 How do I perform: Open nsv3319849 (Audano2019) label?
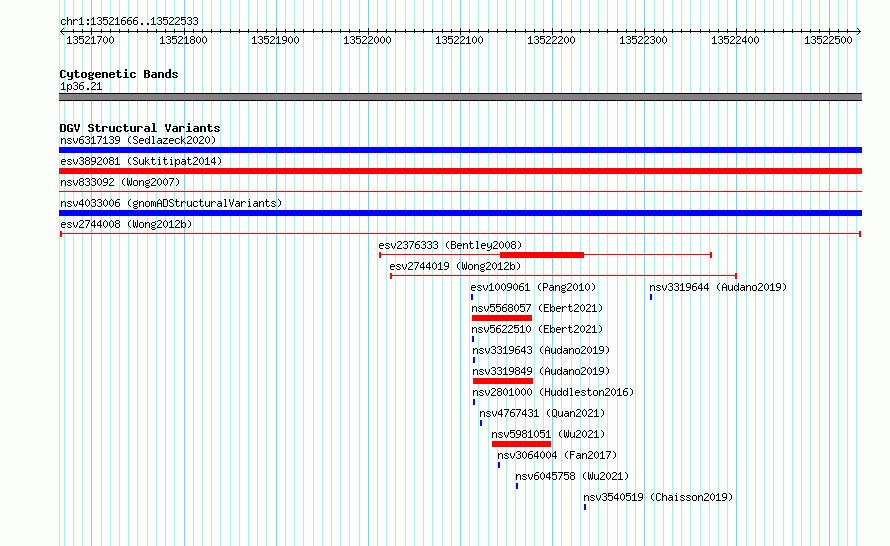pyautogui.click(x=541, y=371)
